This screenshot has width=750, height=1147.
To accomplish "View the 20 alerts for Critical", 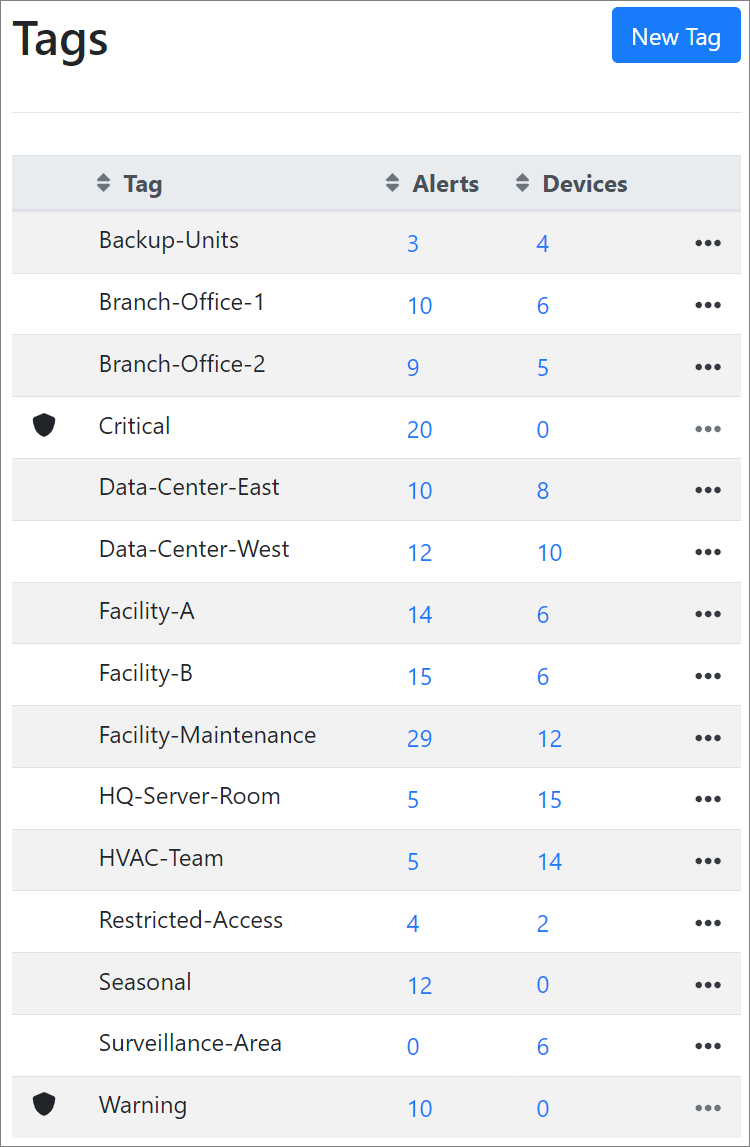I will 419,428.
